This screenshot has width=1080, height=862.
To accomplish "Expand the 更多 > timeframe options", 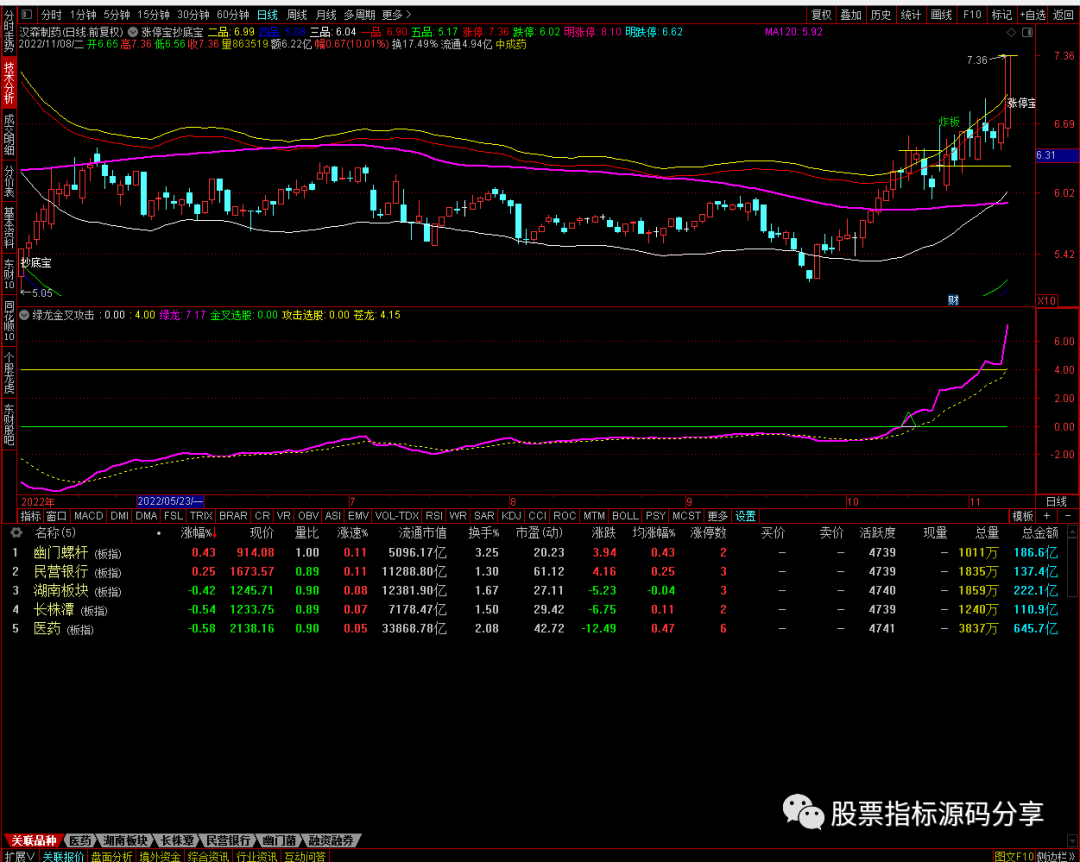I will (x=396, y=14).
